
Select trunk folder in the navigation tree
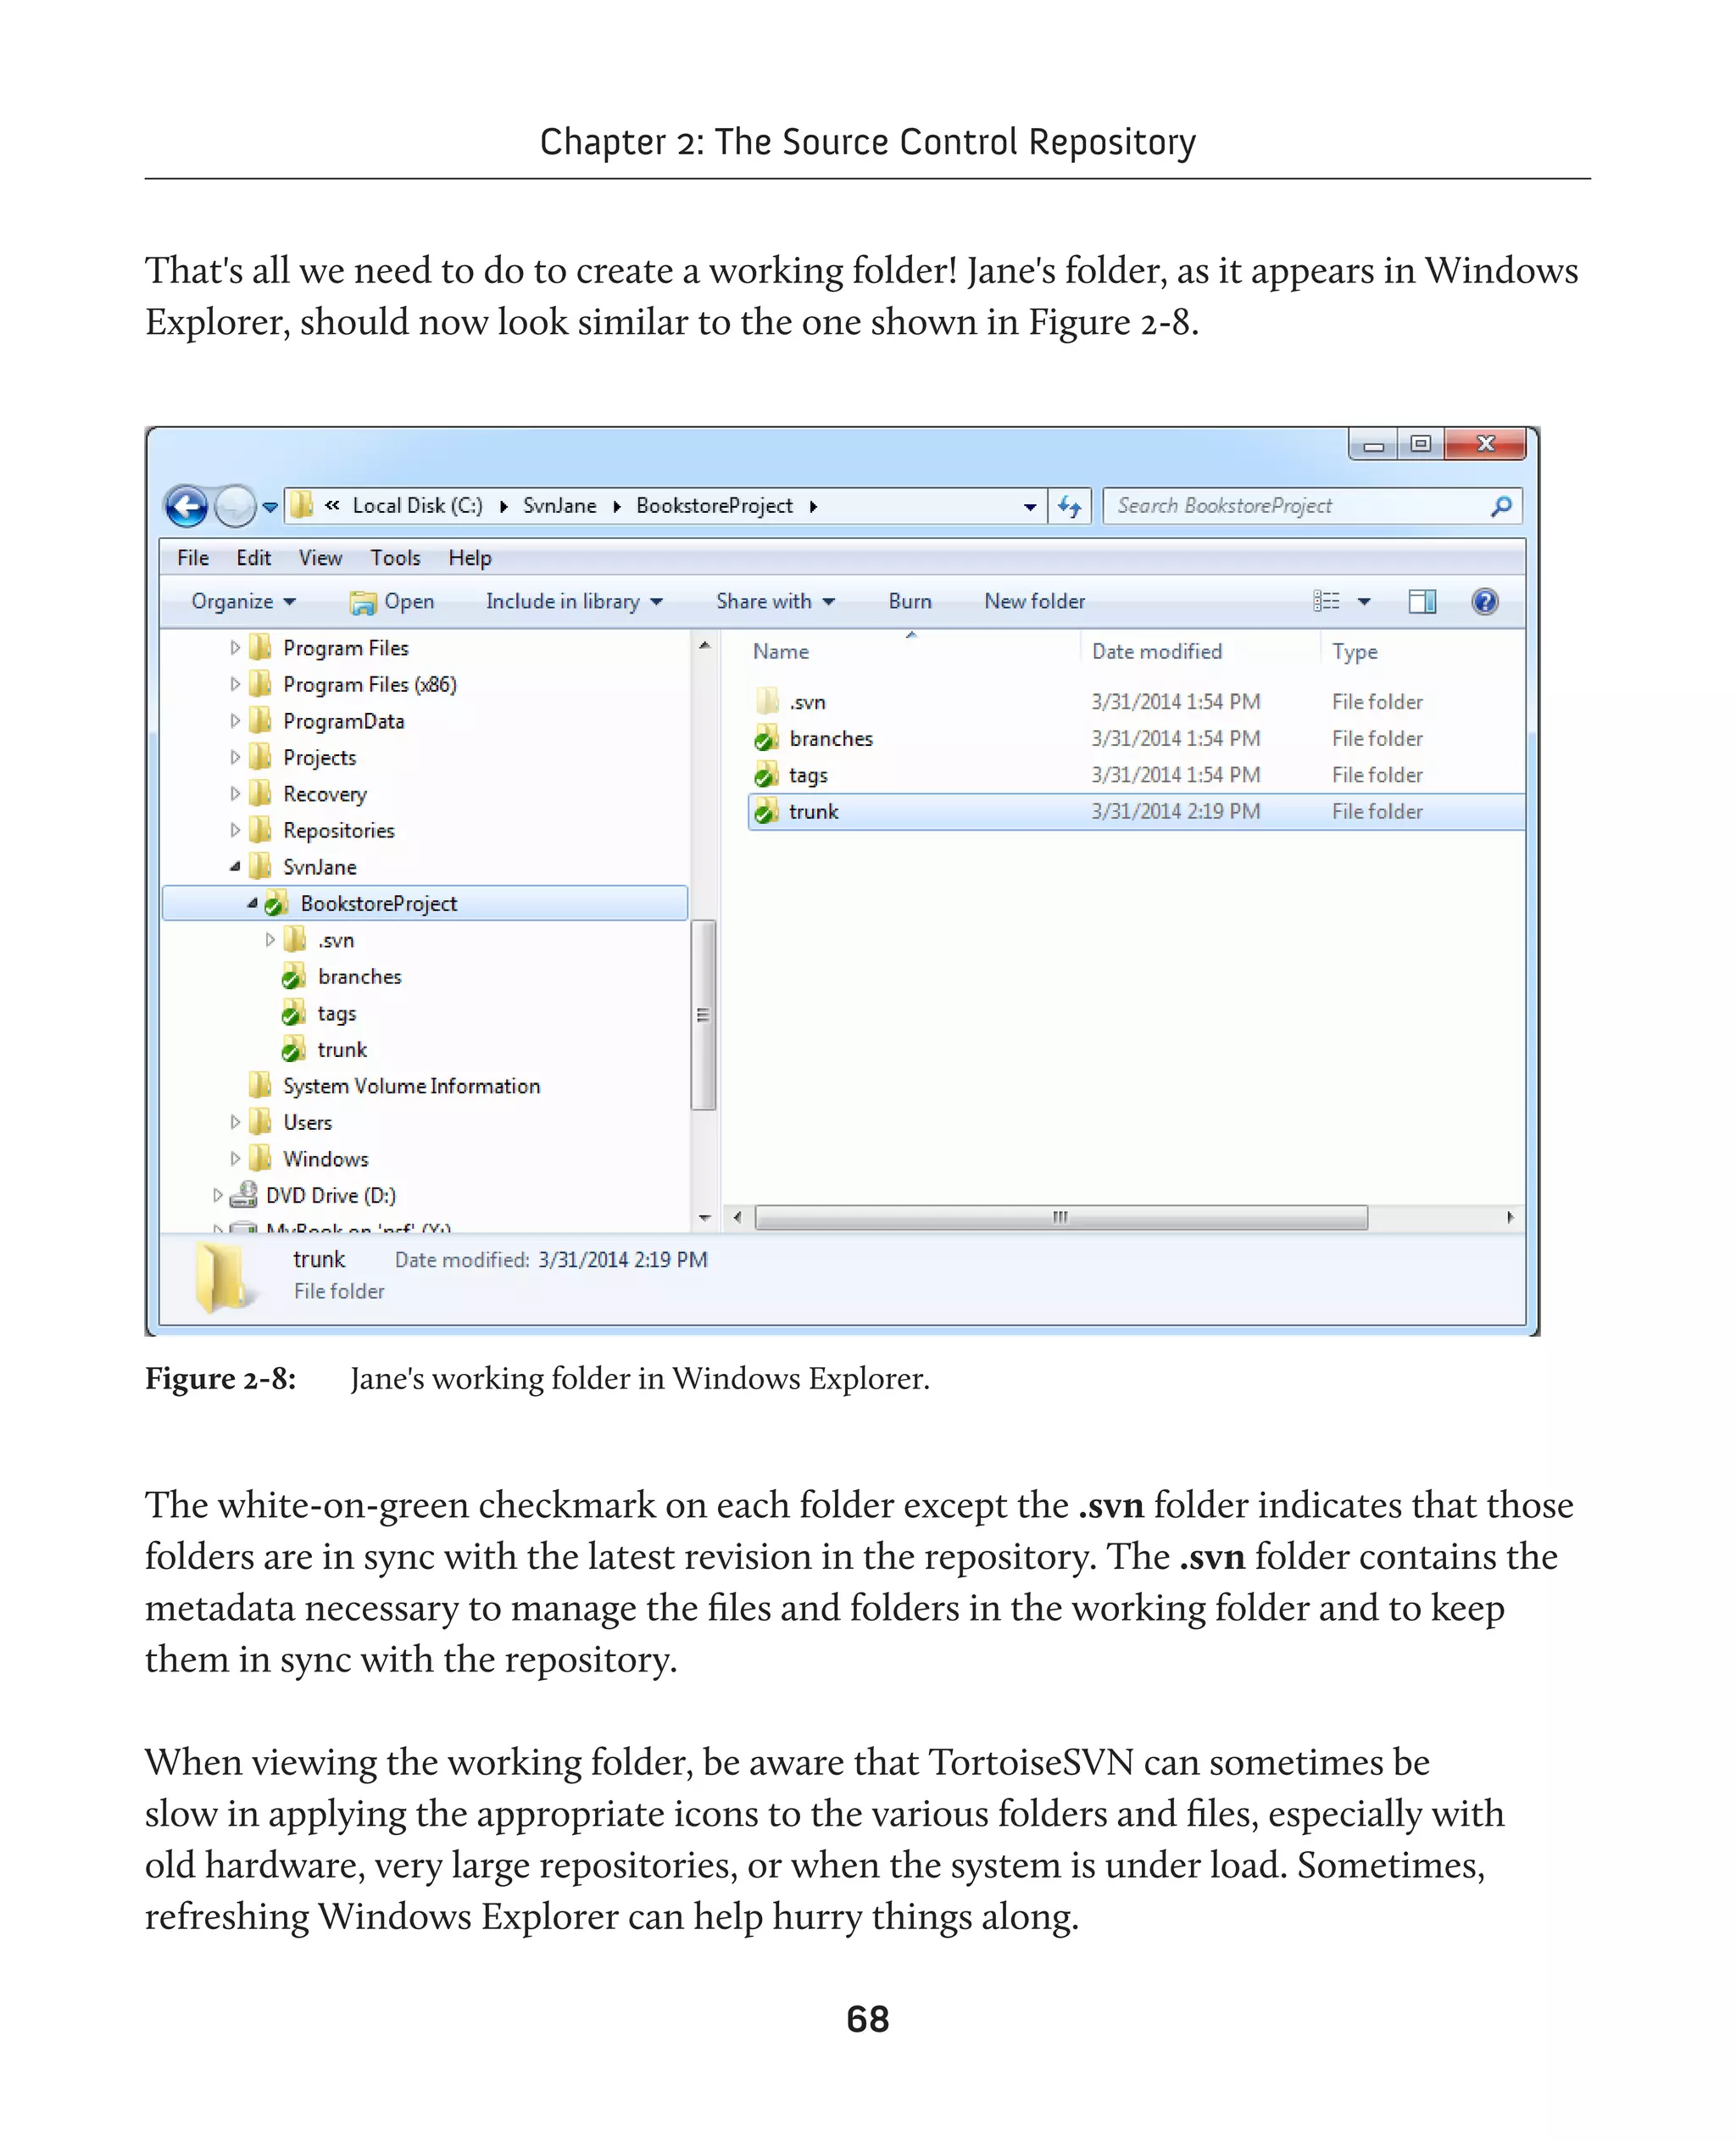pyautogui.click(x=342, y=1049)
